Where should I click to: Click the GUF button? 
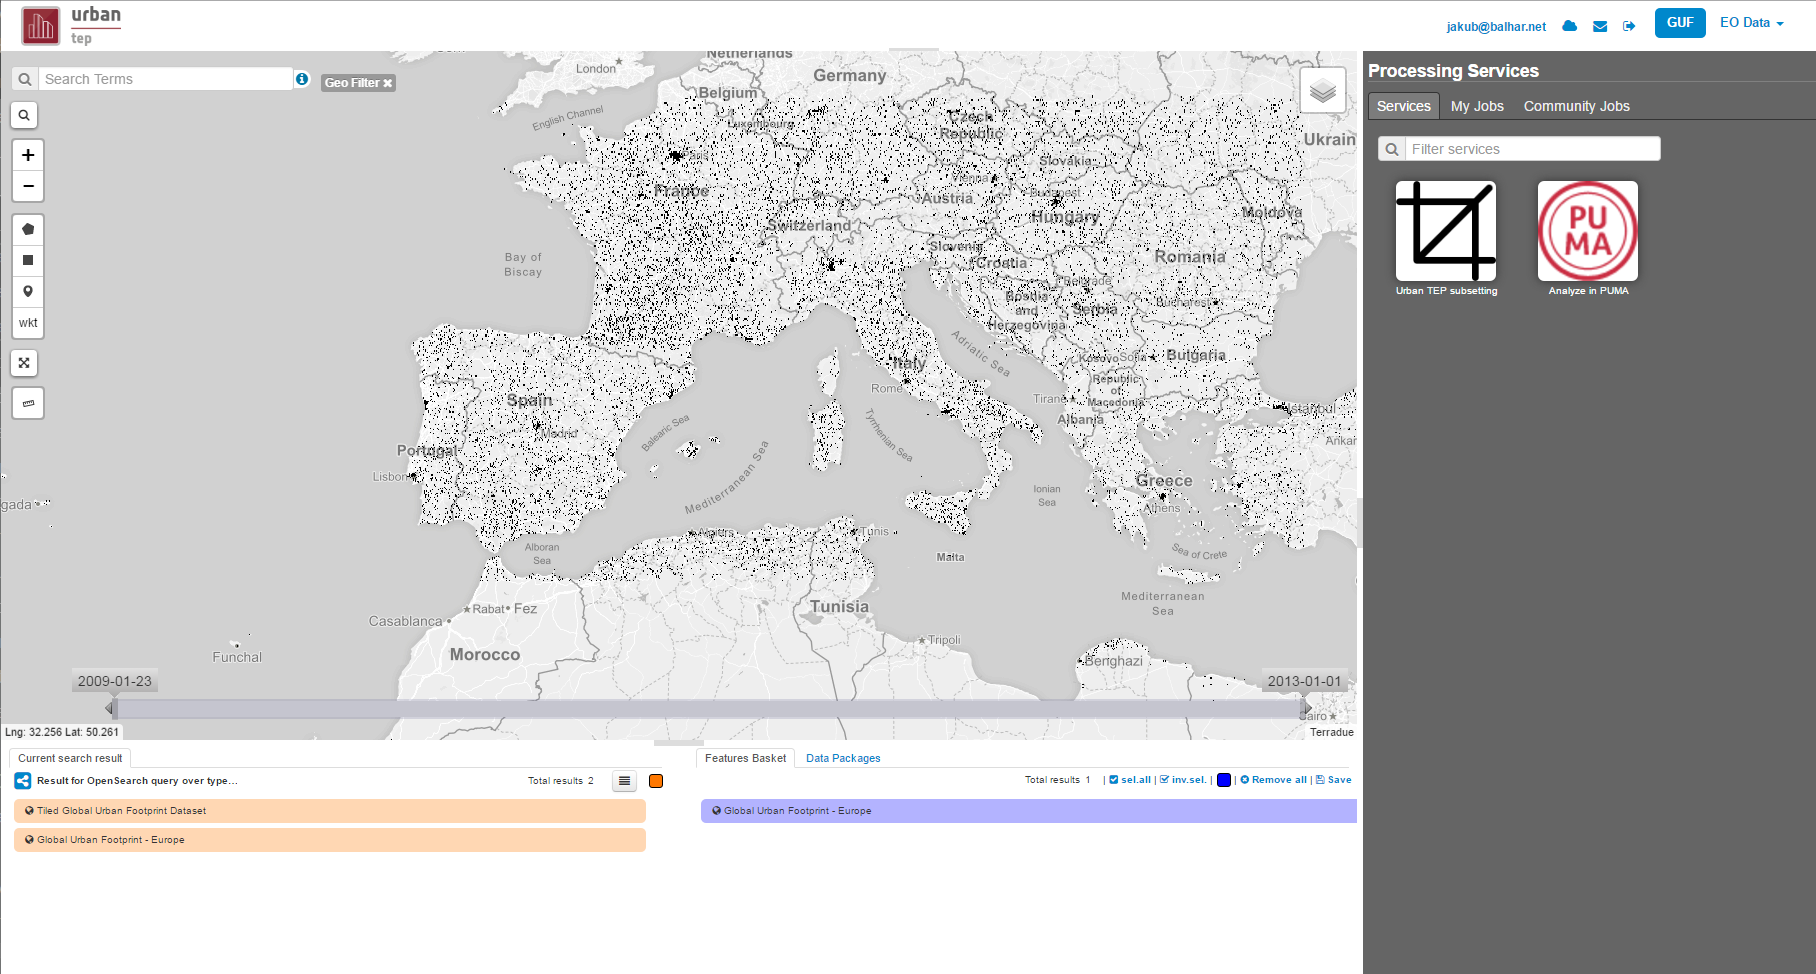pos(1680,23)
